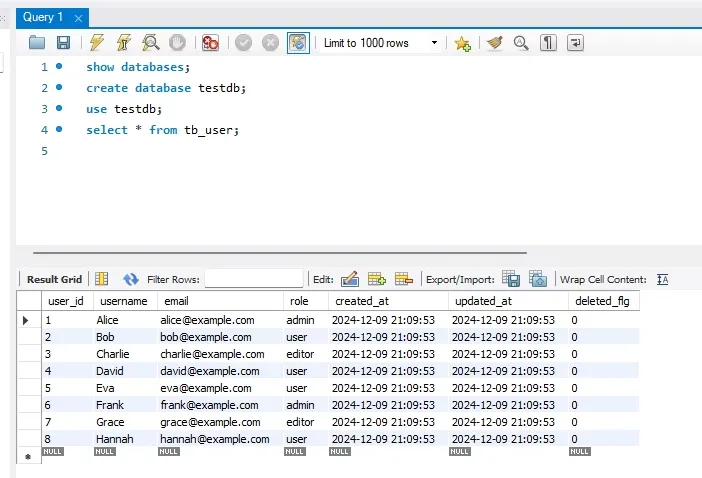Toggle wrap cell content in the grid
This screenshot has height=478, width=702.
662,279
